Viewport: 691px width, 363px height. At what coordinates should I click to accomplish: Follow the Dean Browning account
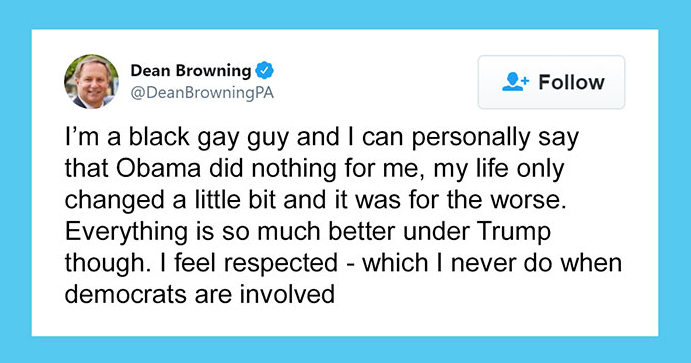click(x=551, y=82)
